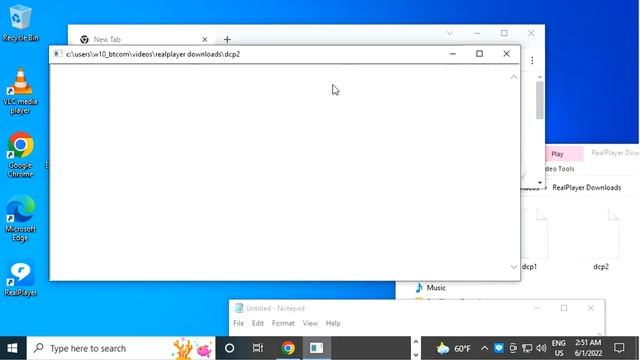Open Task View from the taskbar

point(258,348)
